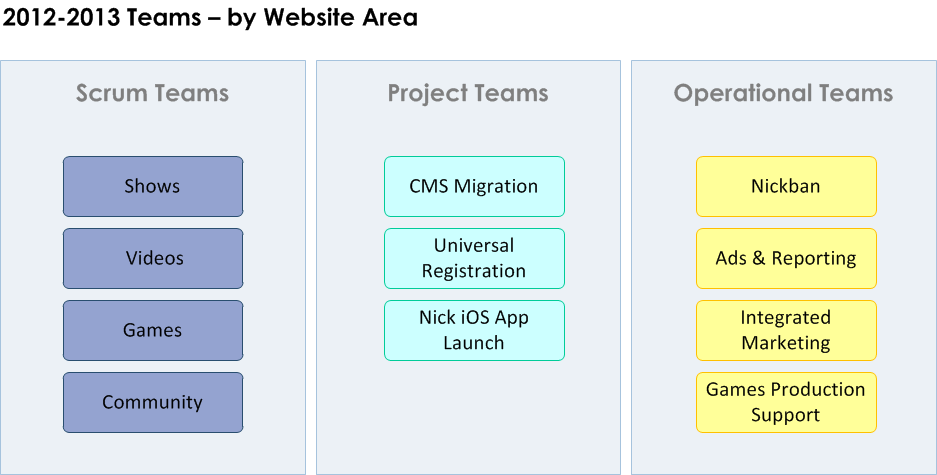Viewport: 937px width, 475px height.
Task: Select the Integrated Marketing box
Action: pos(786,330)
